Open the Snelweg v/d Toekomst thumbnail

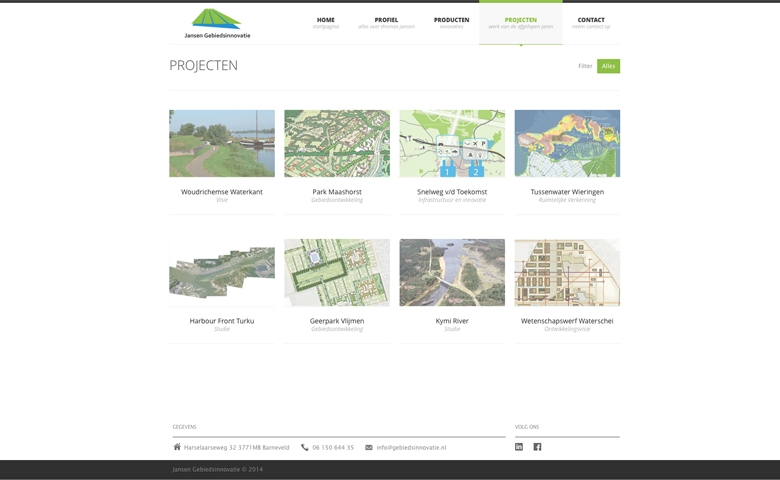pyautogui.click(x=452, y=143)
